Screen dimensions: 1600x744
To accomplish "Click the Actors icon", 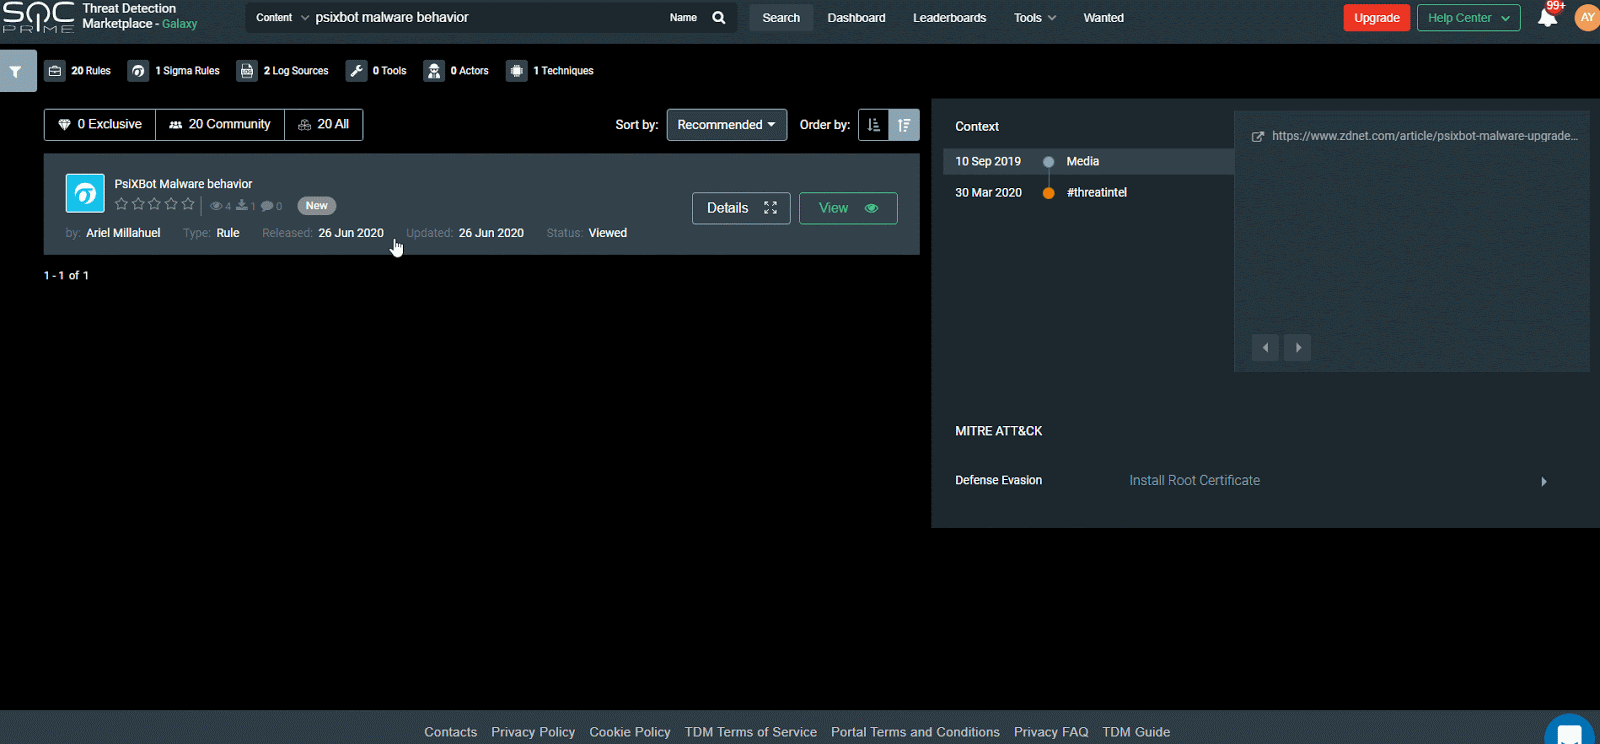I will (x=434, y=71).
